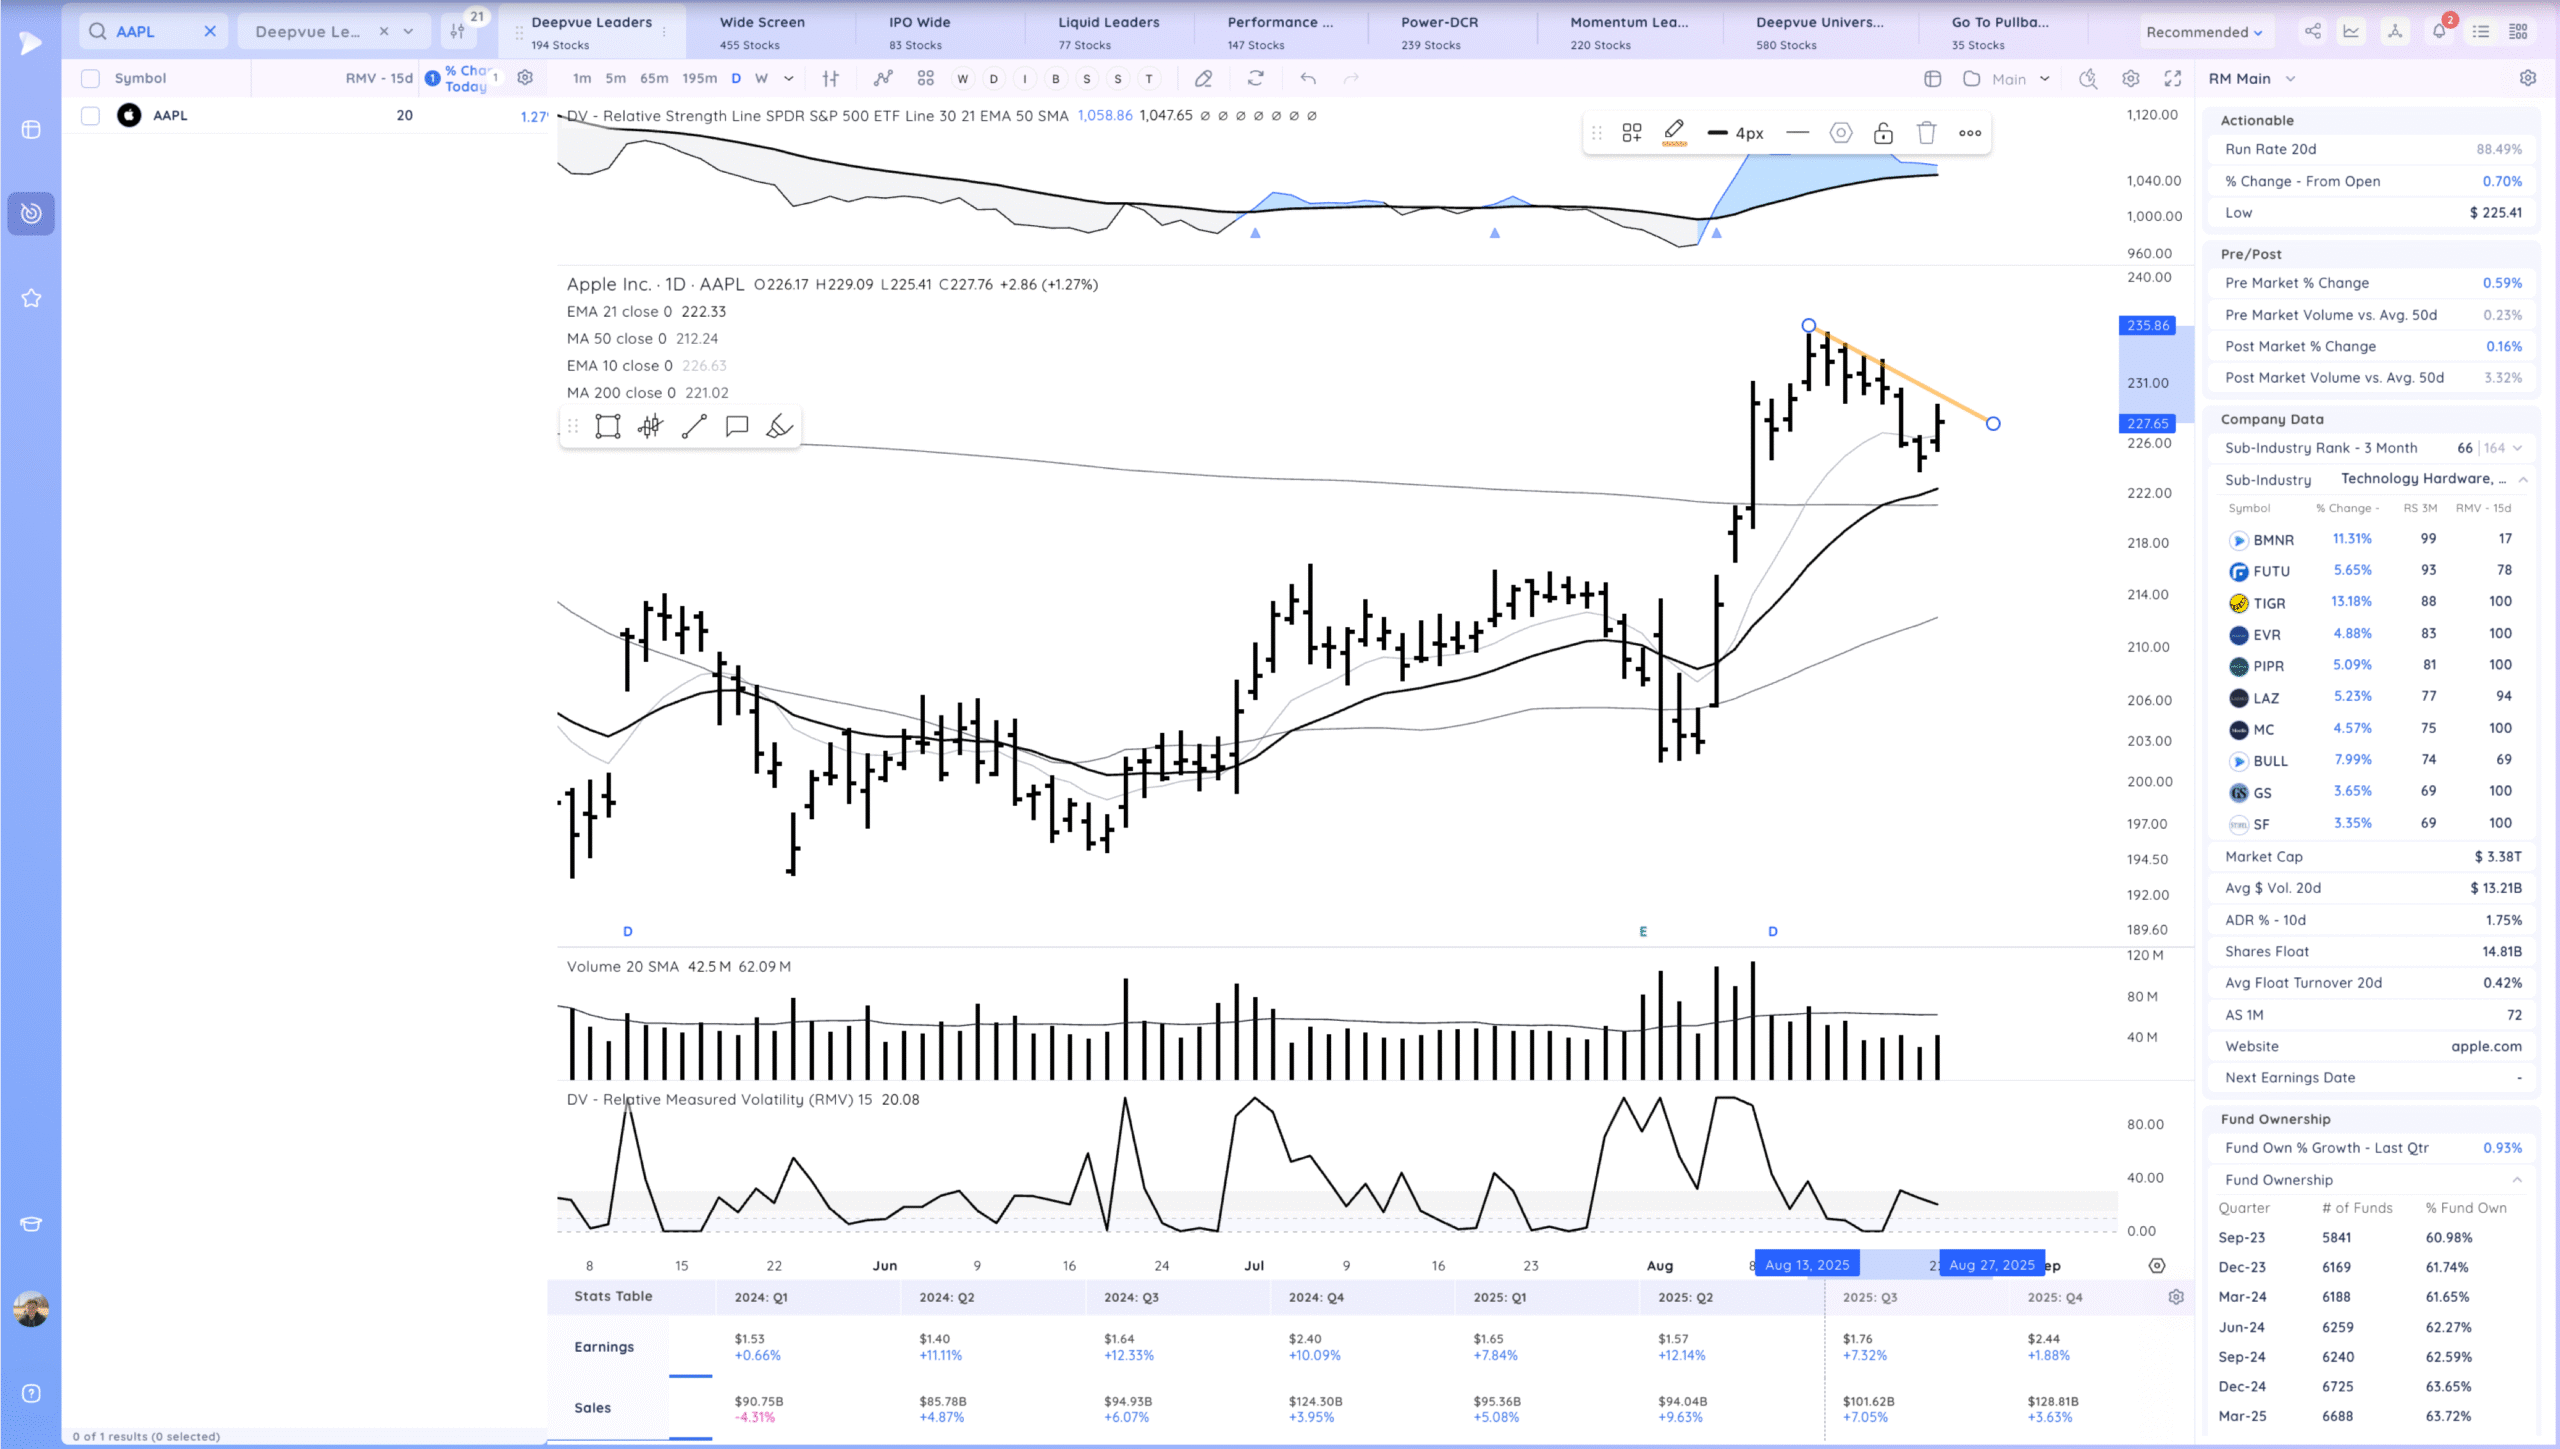The width and height of the screenshot is (2560, 1449).
Task: Open stats table settings gear
Action: coord(2175,1297)
